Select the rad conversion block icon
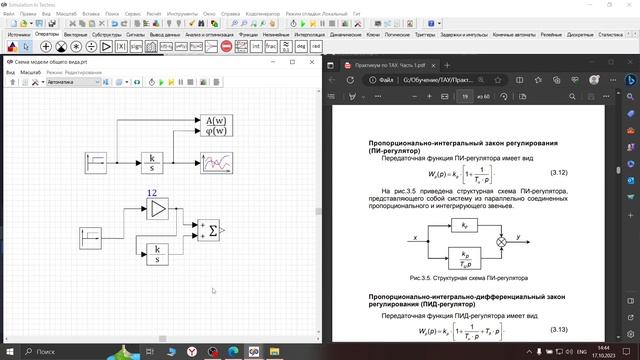The height and width of the screenshot is (360, 640). pyautogui.click(x=316, y=47)
